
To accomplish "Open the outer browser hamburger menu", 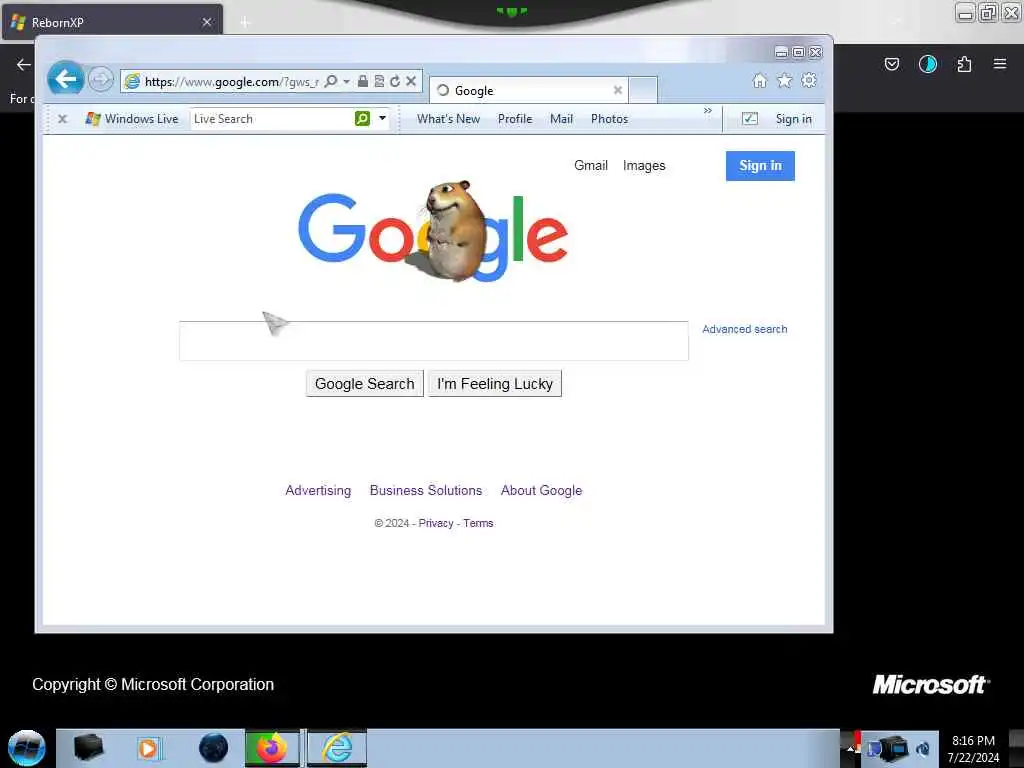I will tap(1000, 64).
